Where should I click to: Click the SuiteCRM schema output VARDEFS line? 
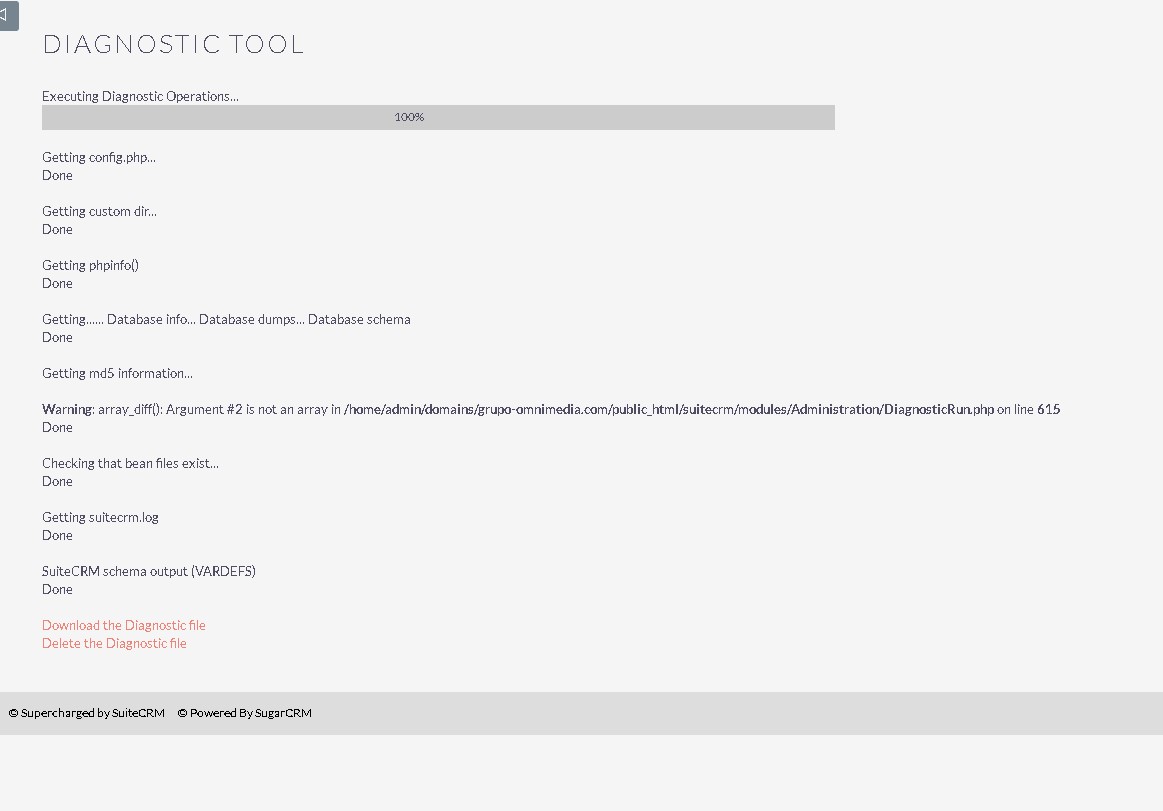click(149, 571)
